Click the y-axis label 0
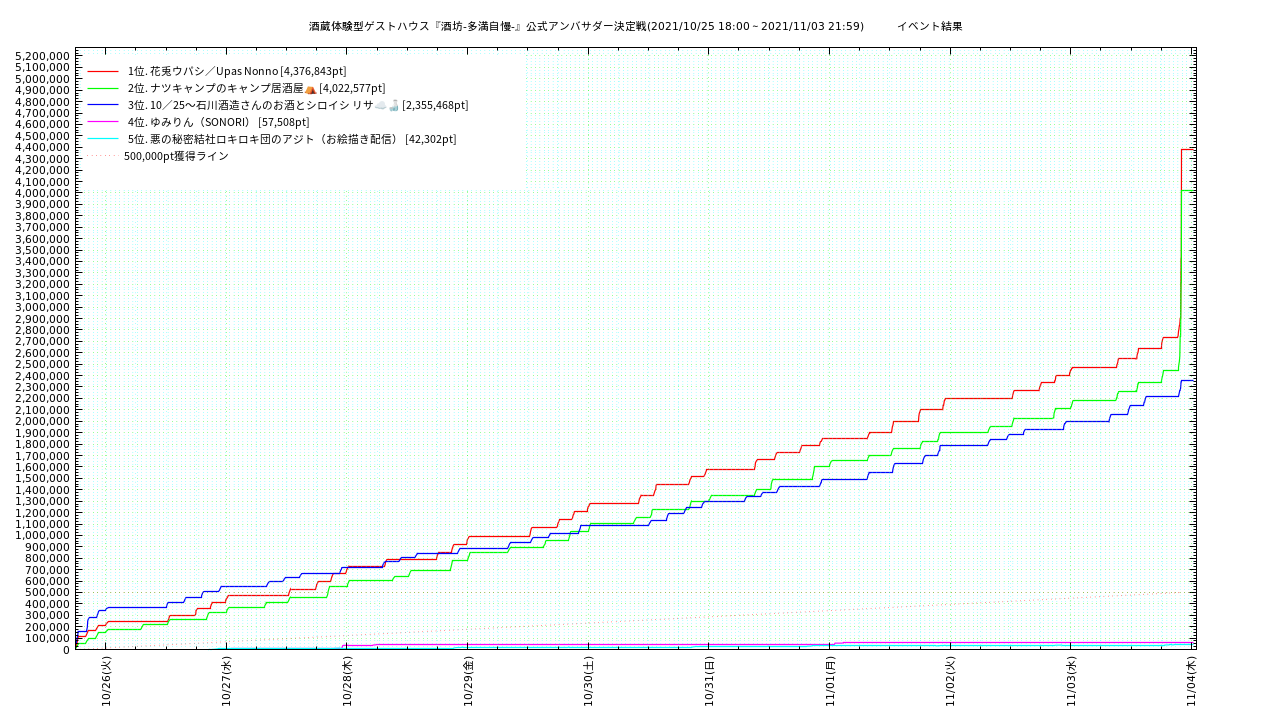The image size is (1280, 720). click(x=67, y=650)
